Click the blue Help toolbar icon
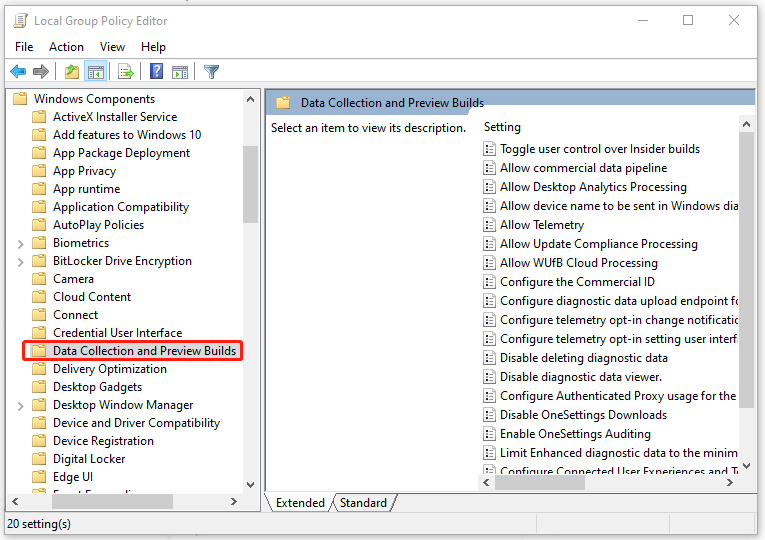Screen dimensions: 765x540 156,72
